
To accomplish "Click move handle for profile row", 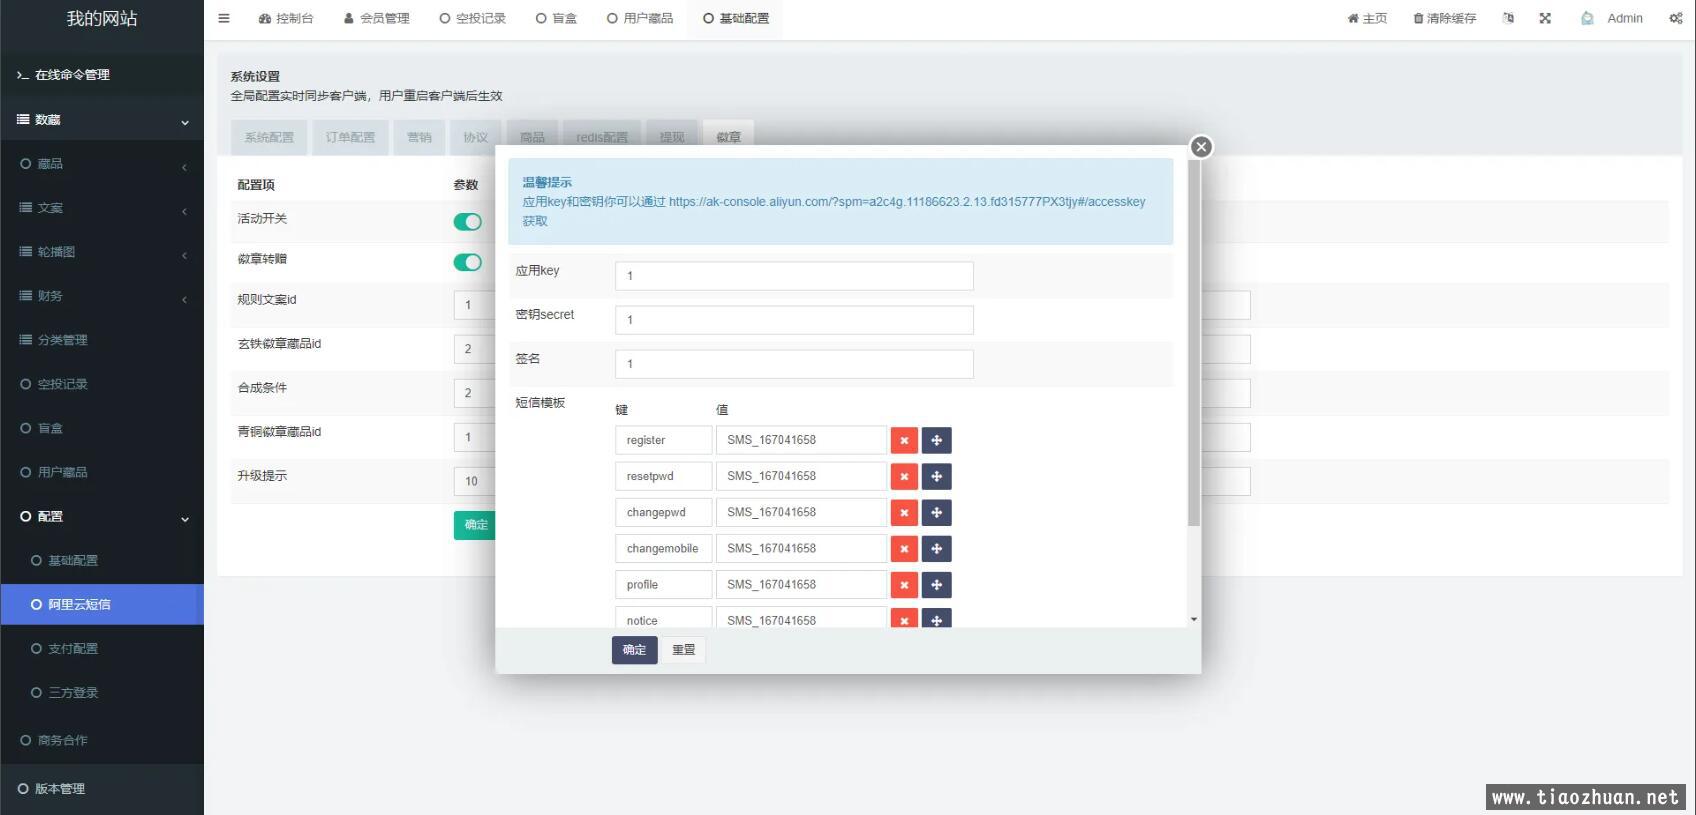I will click(x=936, y=584).
